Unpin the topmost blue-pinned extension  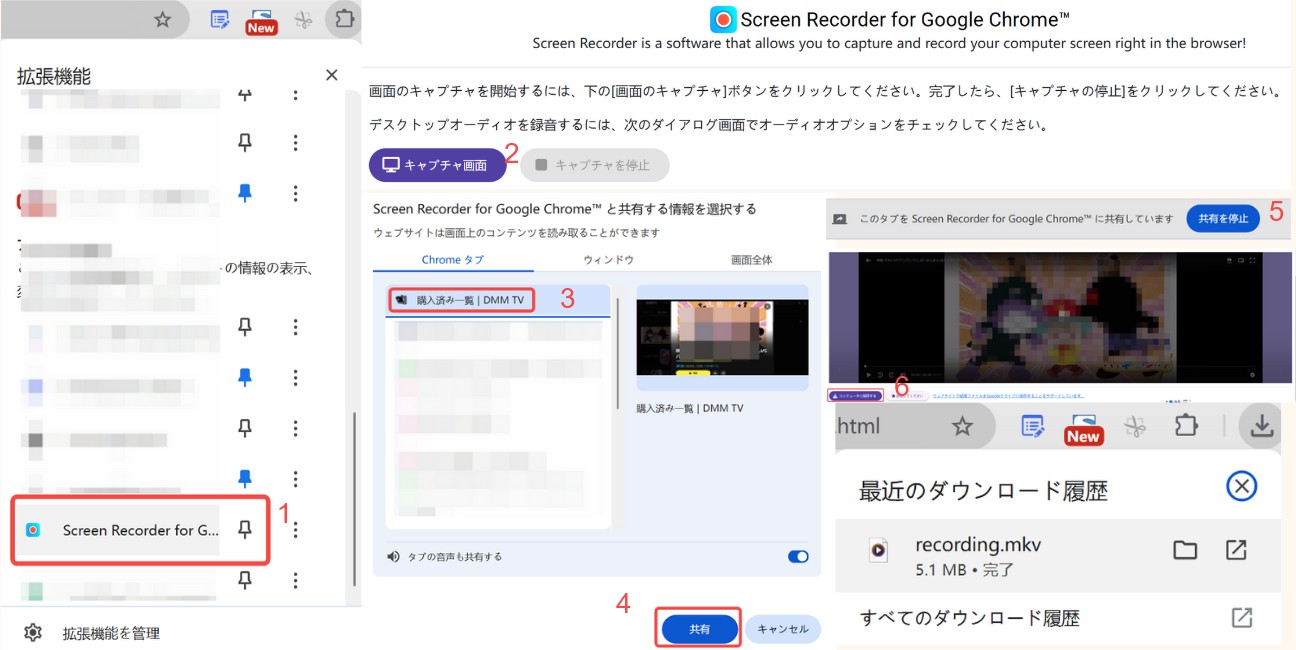click(244, 192)
